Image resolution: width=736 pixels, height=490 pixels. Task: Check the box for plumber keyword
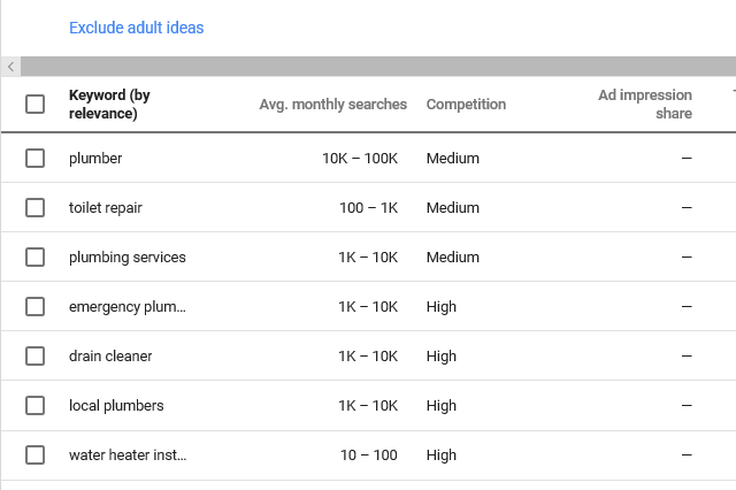coord(35,158)
